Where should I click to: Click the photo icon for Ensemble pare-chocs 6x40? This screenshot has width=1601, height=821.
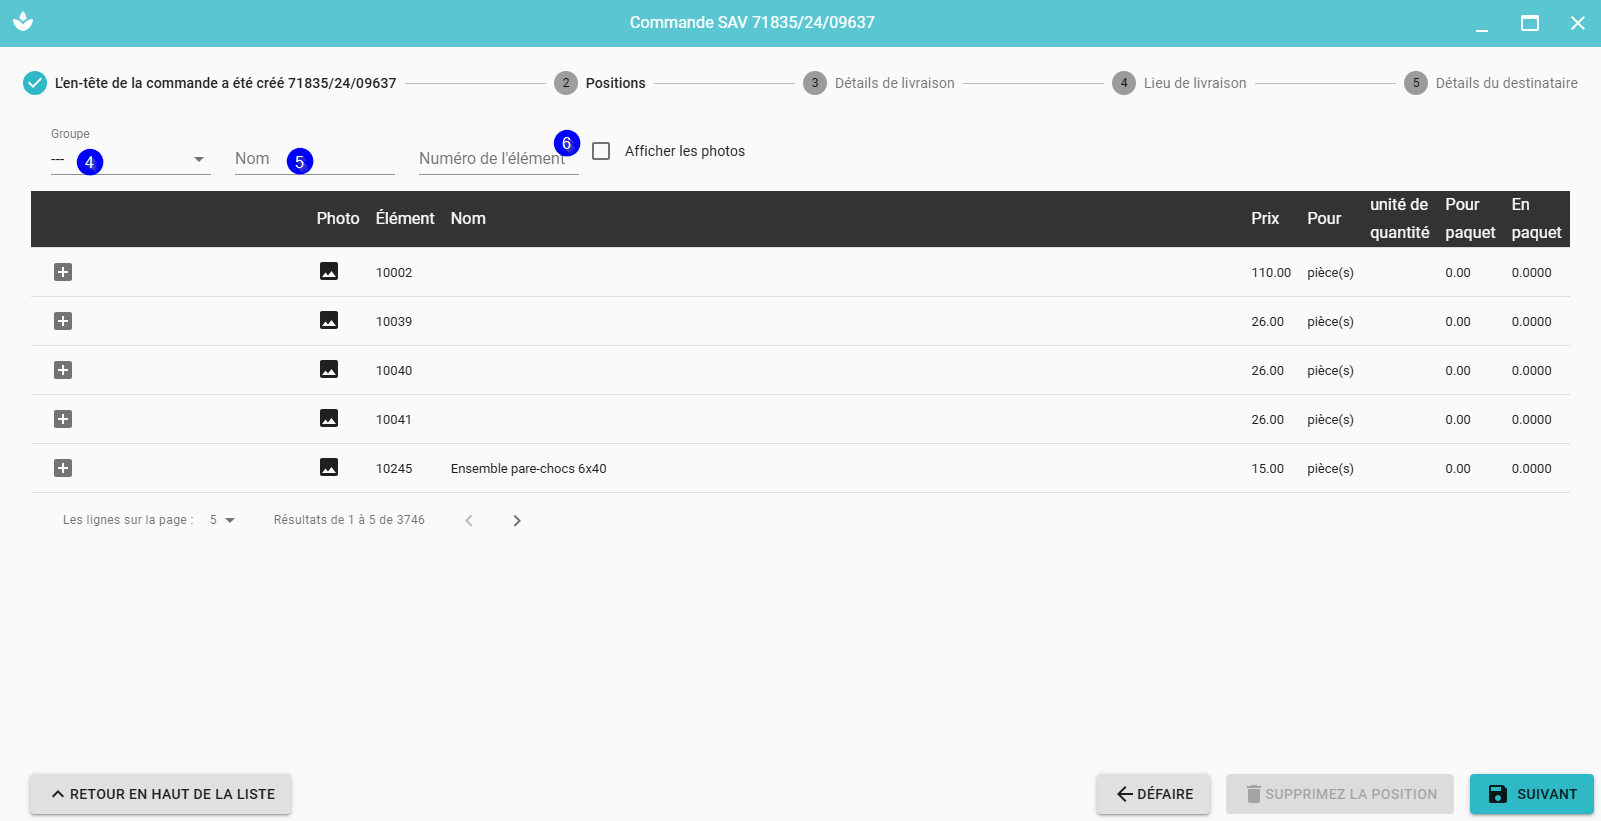328,468
